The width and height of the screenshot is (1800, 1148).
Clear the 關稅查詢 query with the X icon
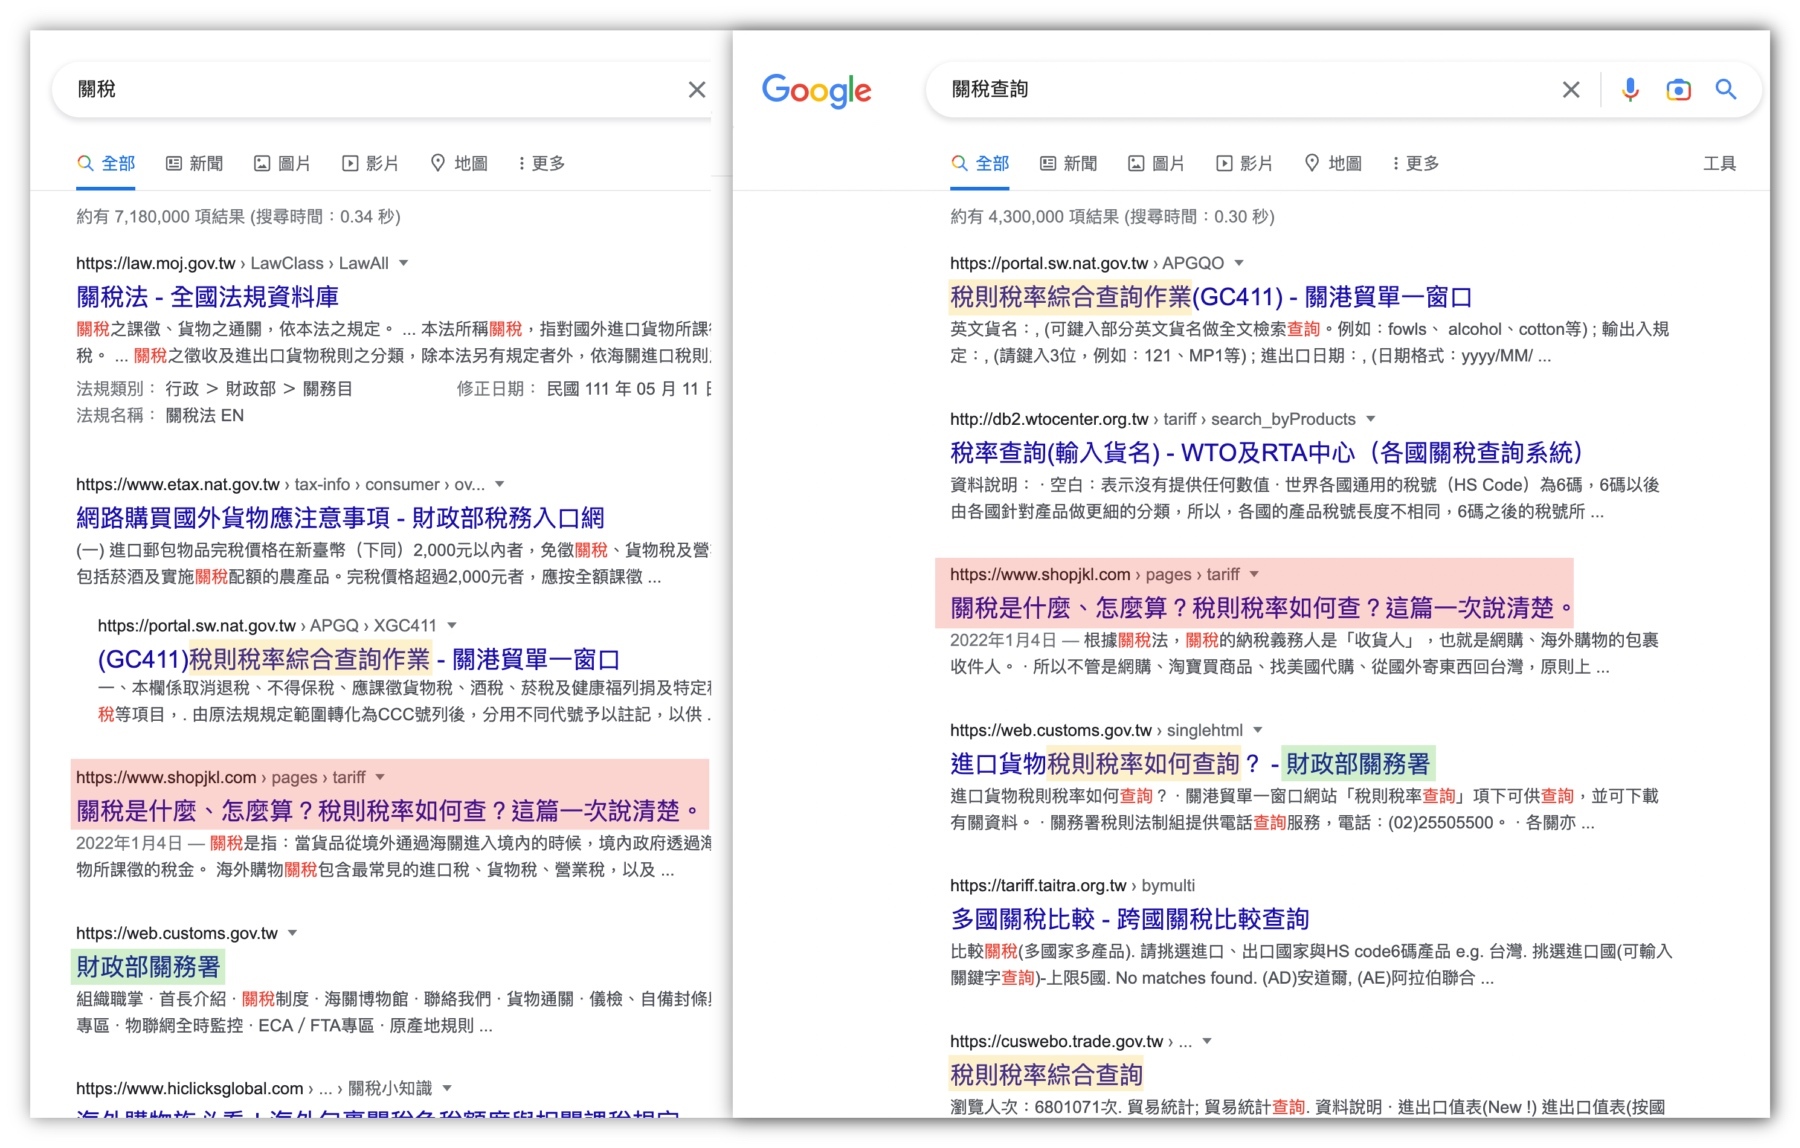pos(1570,90)
